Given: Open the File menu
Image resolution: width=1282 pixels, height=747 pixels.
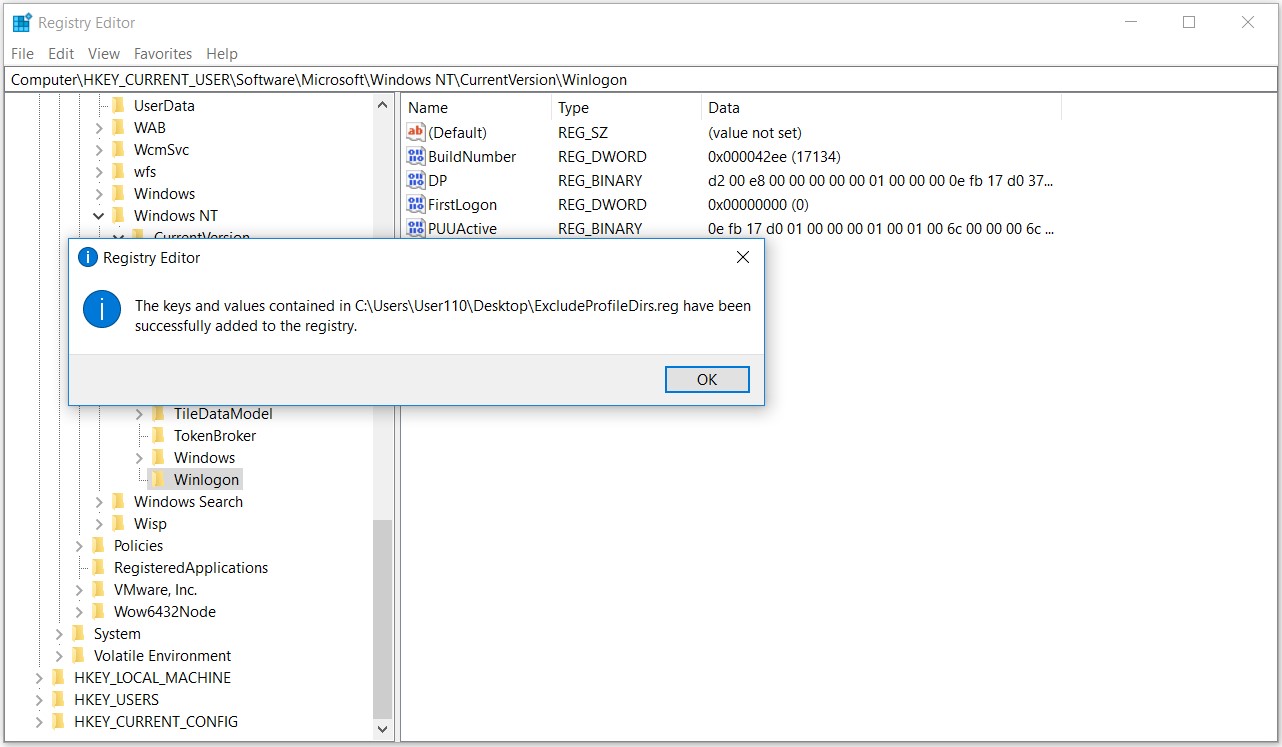Looking at the screenshot, I should pos(22,54).
